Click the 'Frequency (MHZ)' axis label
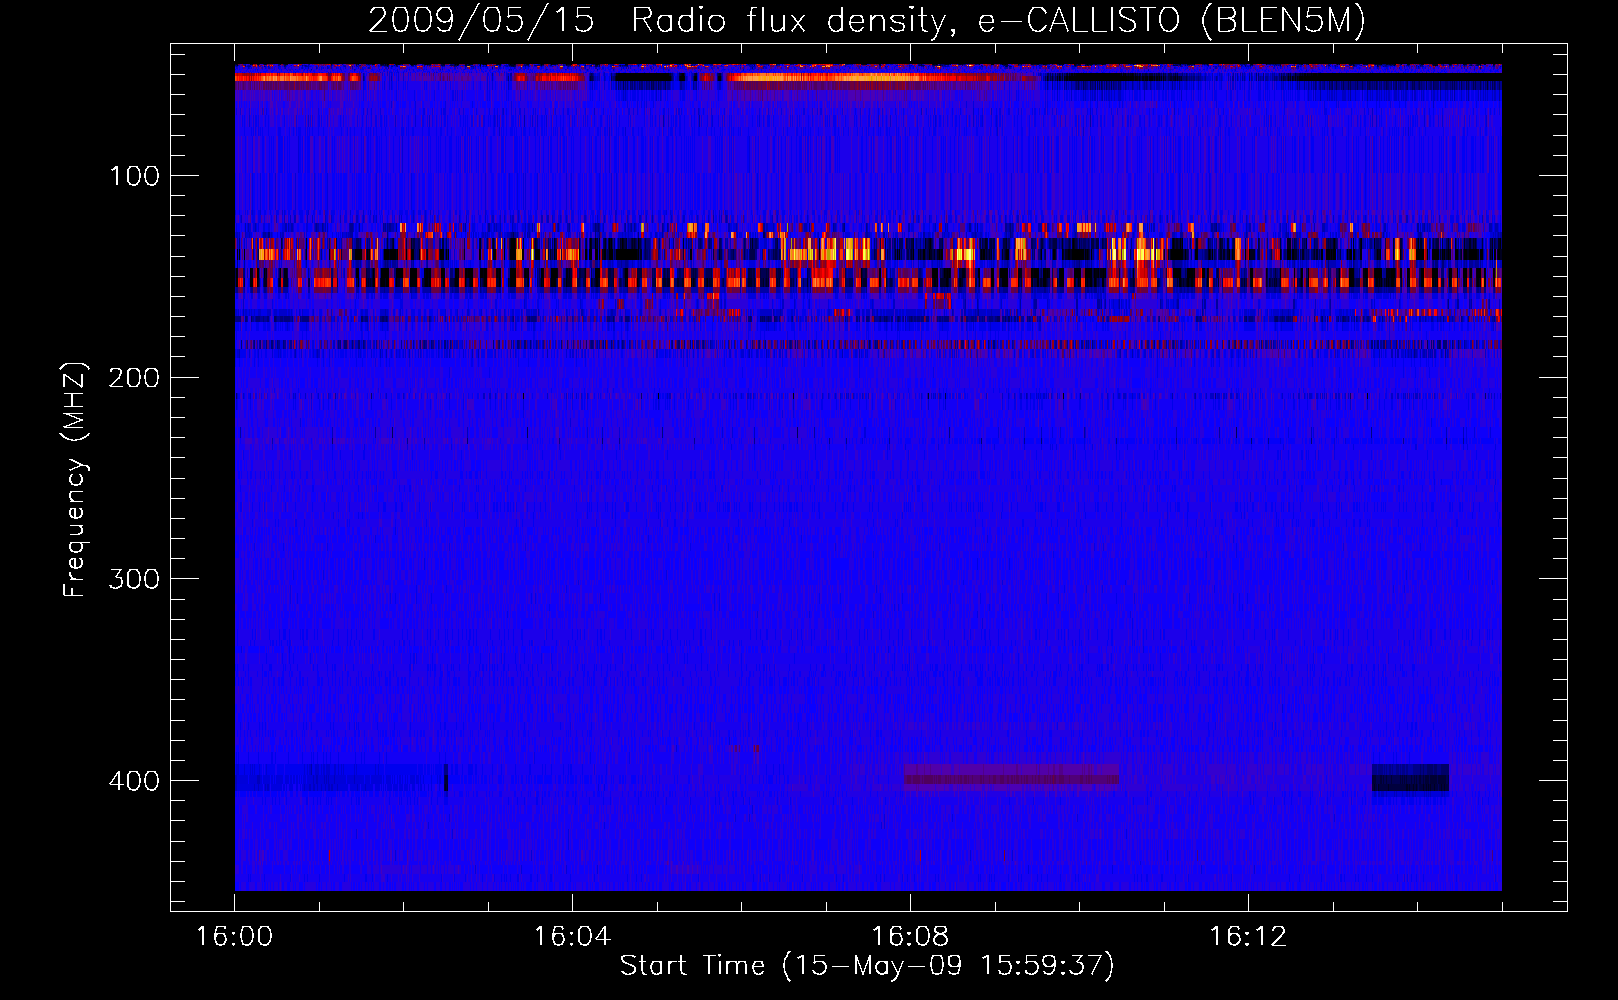The height and width of the screenshot is (1000, 1618). tap(74, 479)
